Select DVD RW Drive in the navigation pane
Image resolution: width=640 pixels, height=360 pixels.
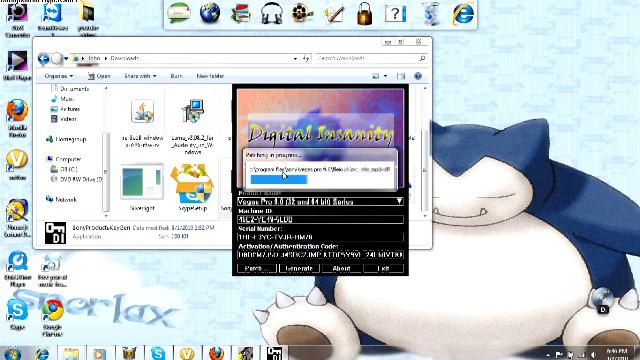pyautogui.click(x=80, y=179)
